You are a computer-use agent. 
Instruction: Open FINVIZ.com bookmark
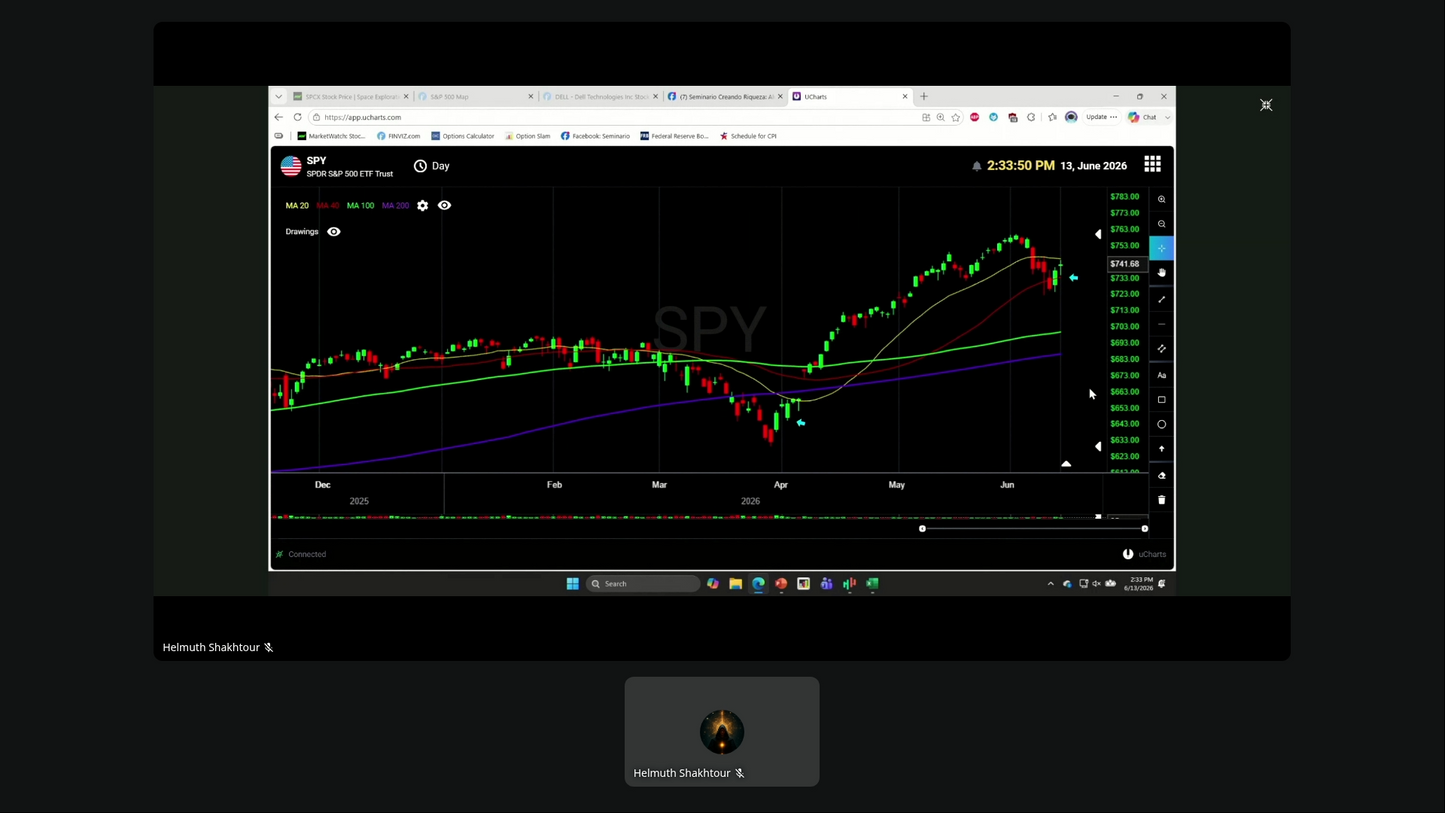[x=398, y=136]
